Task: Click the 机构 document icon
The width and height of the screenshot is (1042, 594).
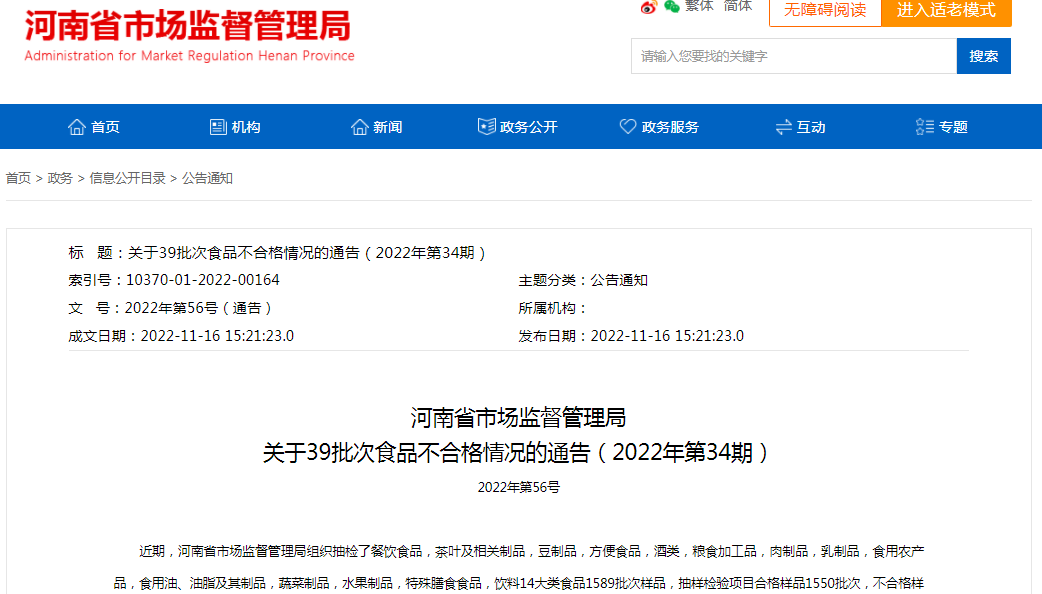Action: tap(218, 126)
